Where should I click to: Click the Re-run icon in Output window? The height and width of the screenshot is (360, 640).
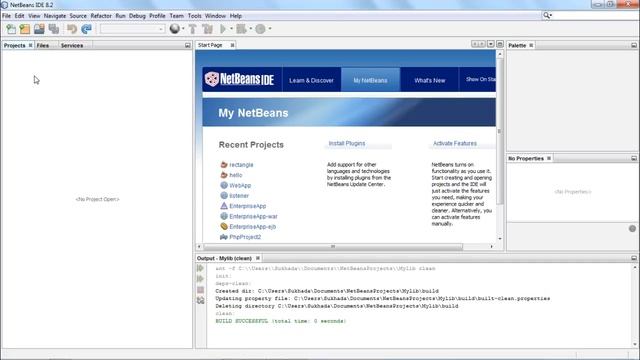tap(200, 268)
